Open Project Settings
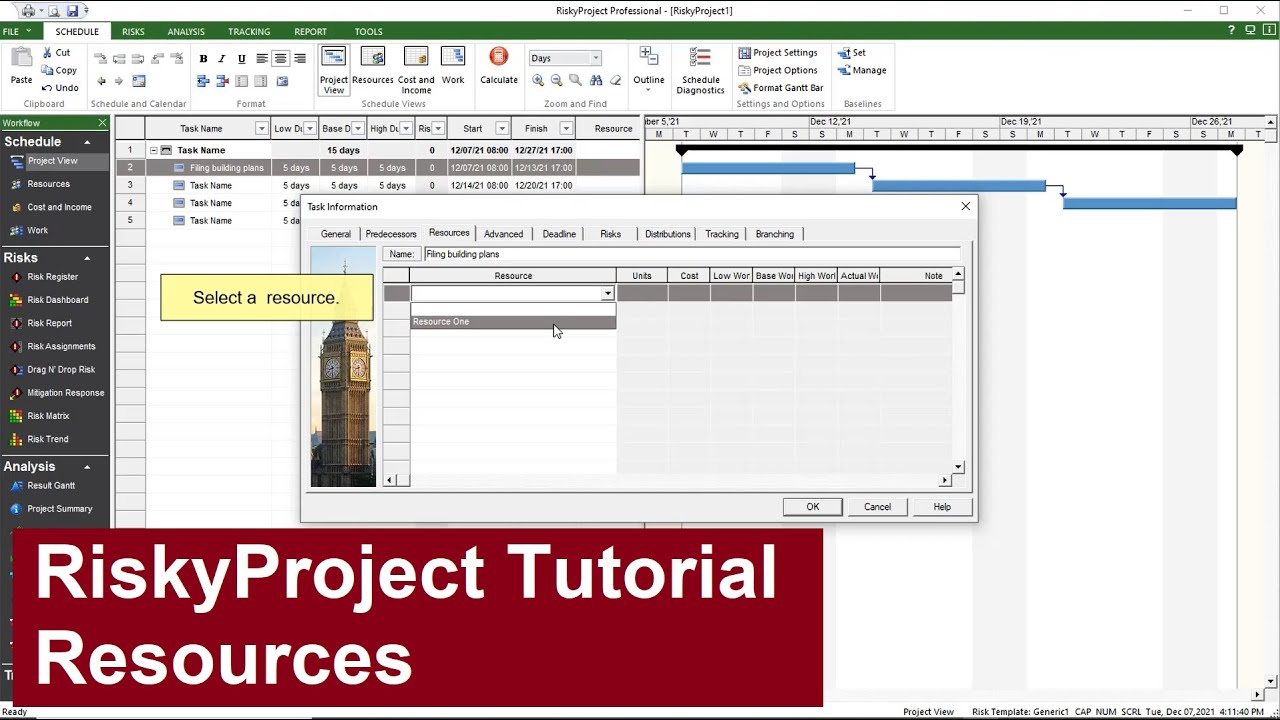This screenshot has width=1280, height=720. pyautogui.click(x=778, y=53)
